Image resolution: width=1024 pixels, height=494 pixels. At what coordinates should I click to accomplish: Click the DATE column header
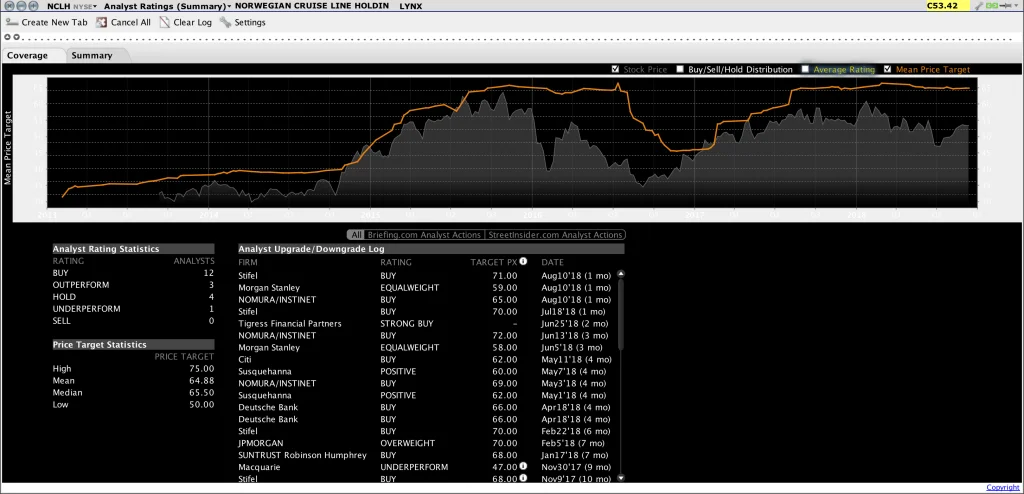552,262
